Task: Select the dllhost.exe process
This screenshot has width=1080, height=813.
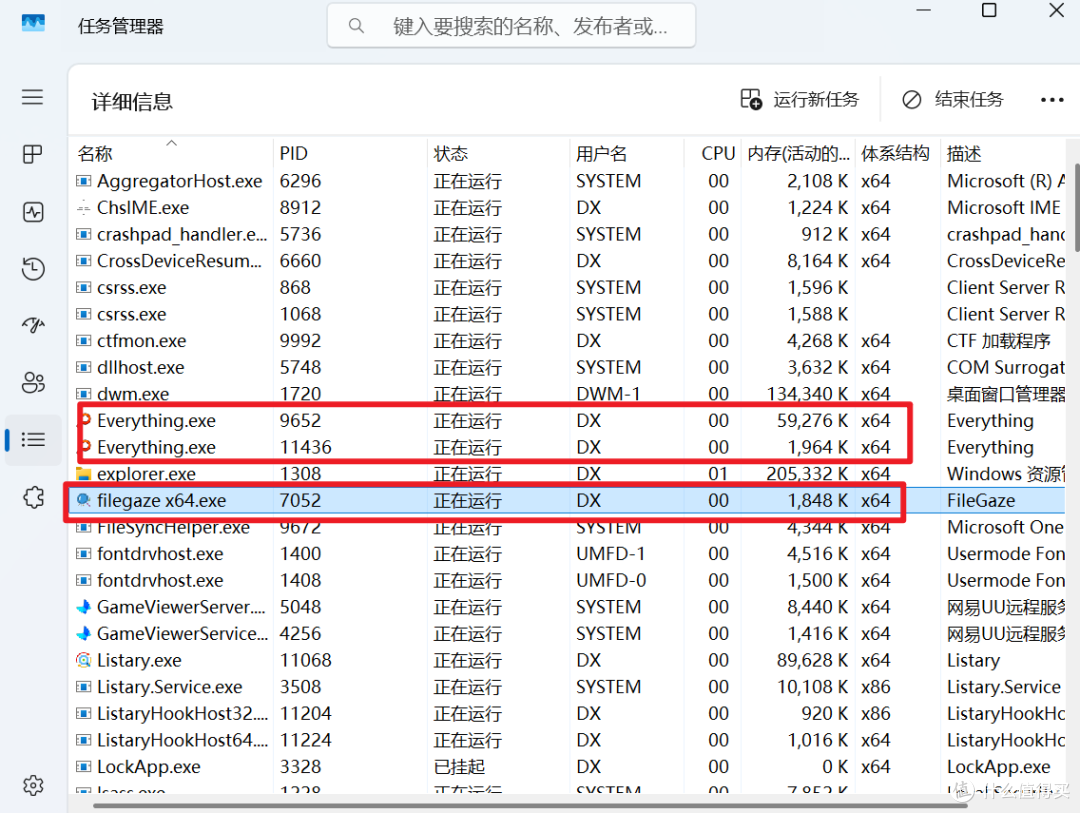Action: pos(568,367)
